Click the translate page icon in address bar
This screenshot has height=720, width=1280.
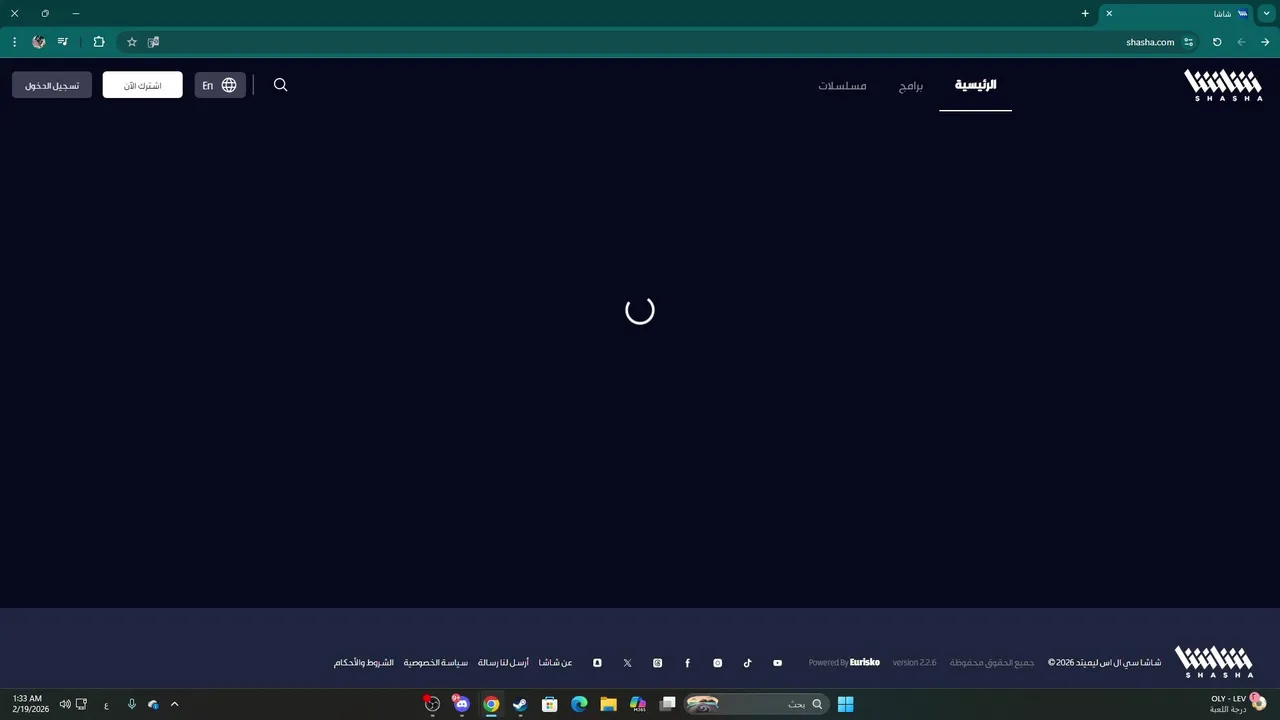[153, 42]
